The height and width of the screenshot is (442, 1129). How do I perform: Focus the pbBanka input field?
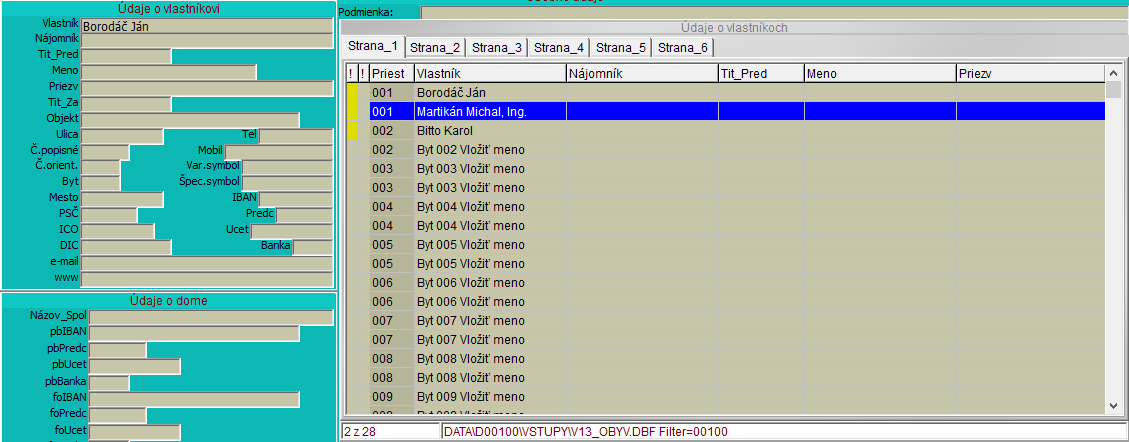coord(109,382)
